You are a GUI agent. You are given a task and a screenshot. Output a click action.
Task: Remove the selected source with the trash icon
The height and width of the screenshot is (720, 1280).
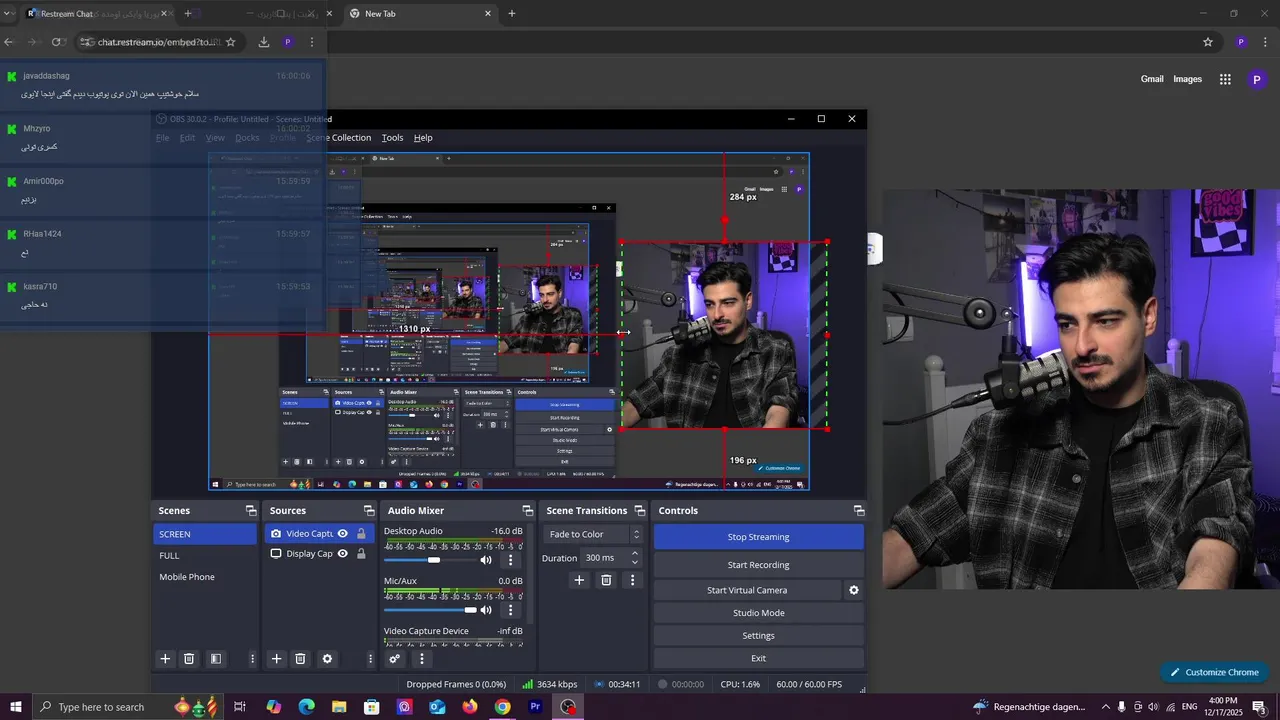pyautogui.click(x=300, y=659)
